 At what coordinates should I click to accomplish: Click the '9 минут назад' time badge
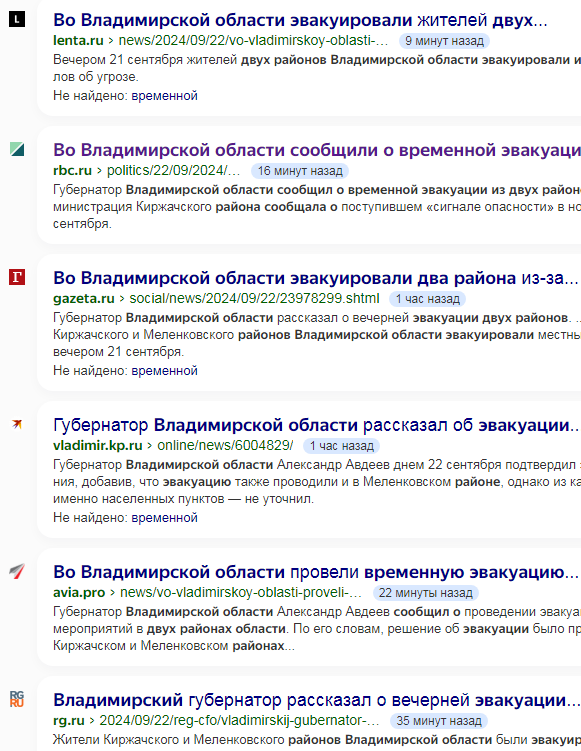tap(444, 41)
